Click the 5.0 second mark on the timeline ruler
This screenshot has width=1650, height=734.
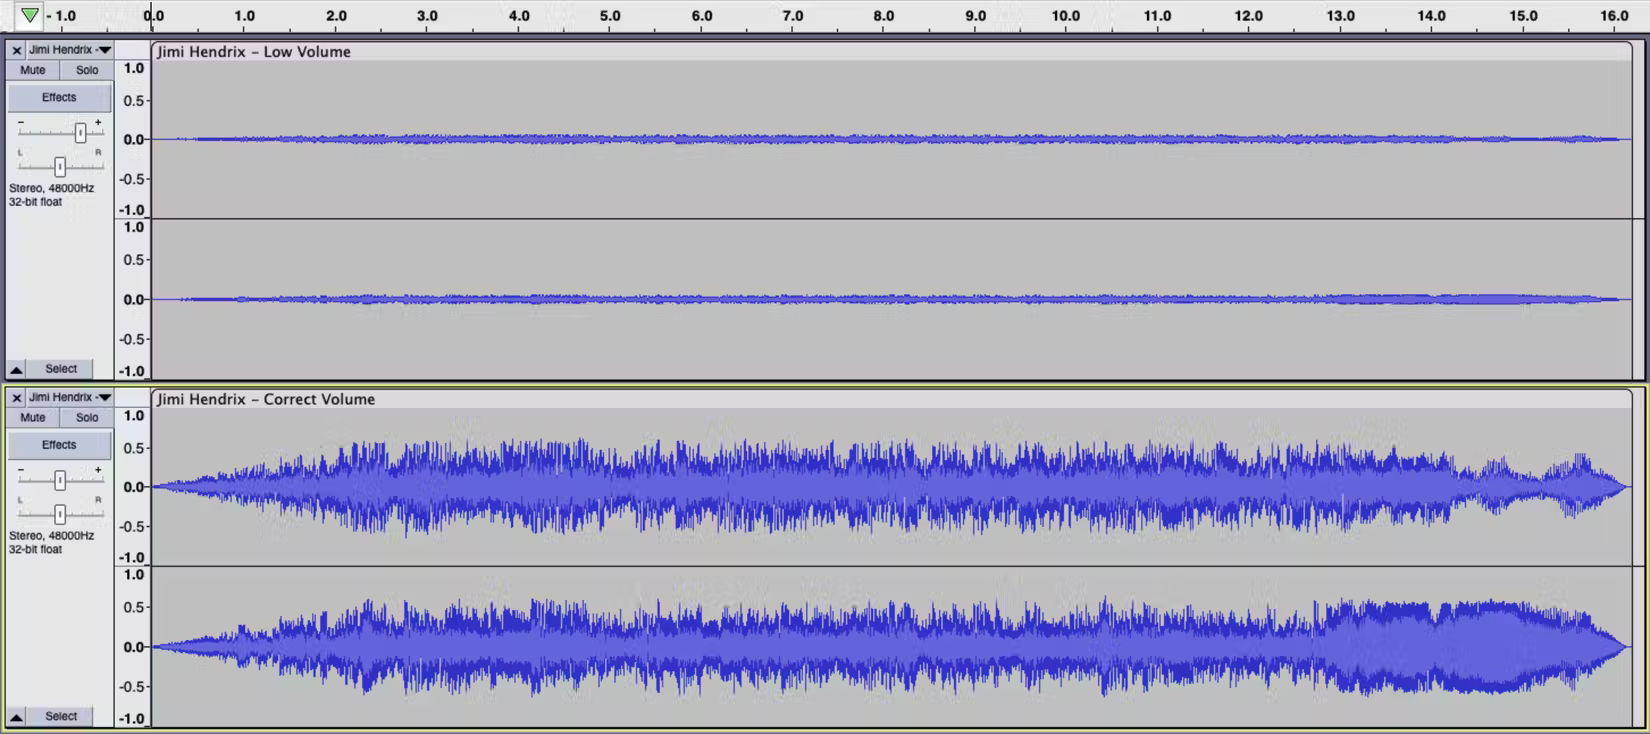[610, 16]
